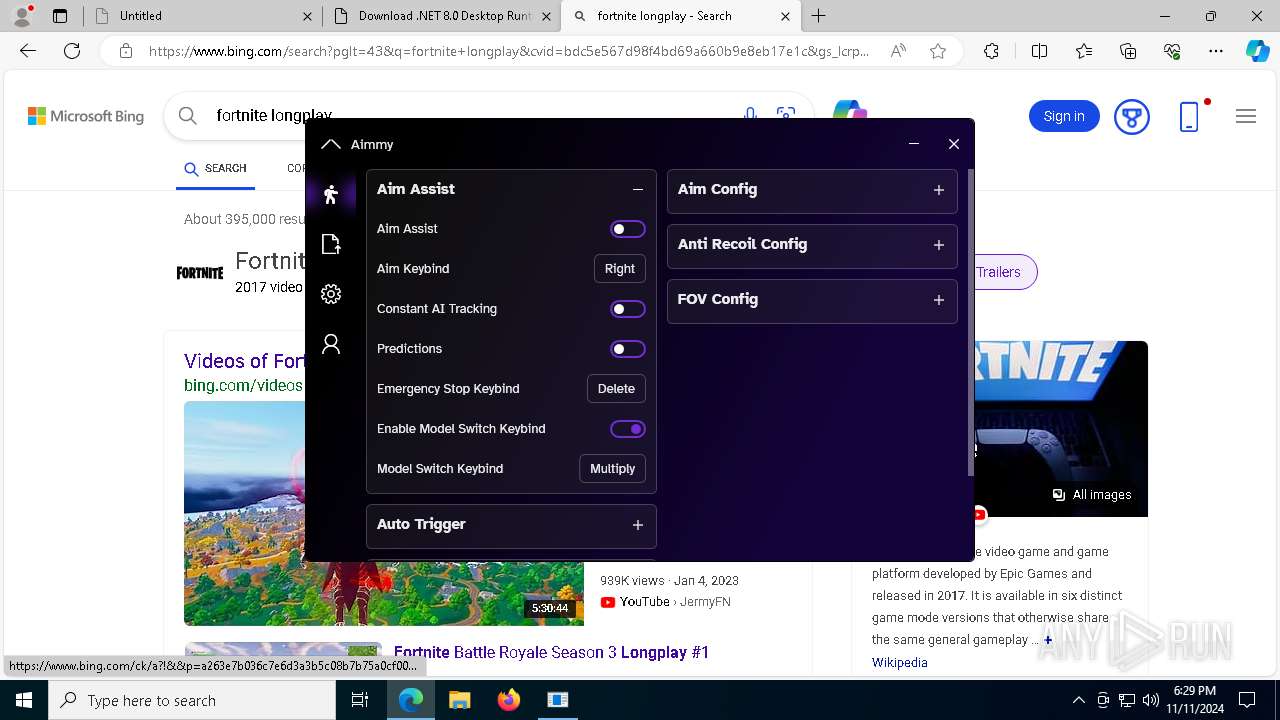Open the Microsoft Bing logo
This screenshot has height=720, width=1280.
click(86, 116)
